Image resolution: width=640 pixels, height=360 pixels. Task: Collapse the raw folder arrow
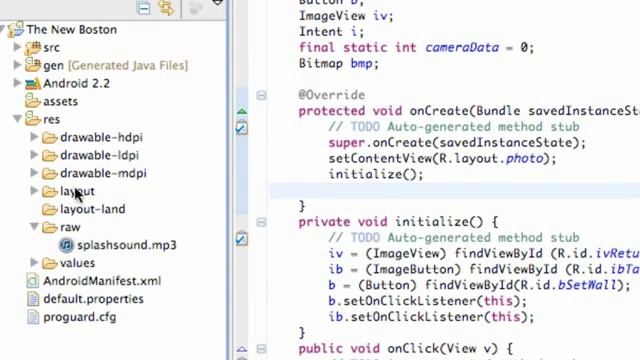click(x=34, y=227)
